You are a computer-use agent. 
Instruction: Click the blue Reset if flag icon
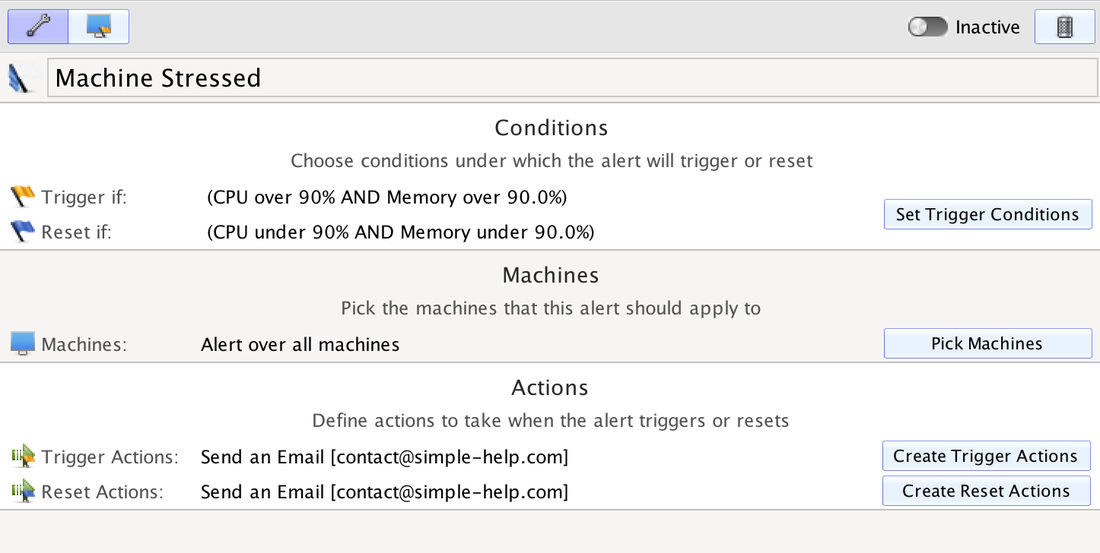tap(22, 231)
